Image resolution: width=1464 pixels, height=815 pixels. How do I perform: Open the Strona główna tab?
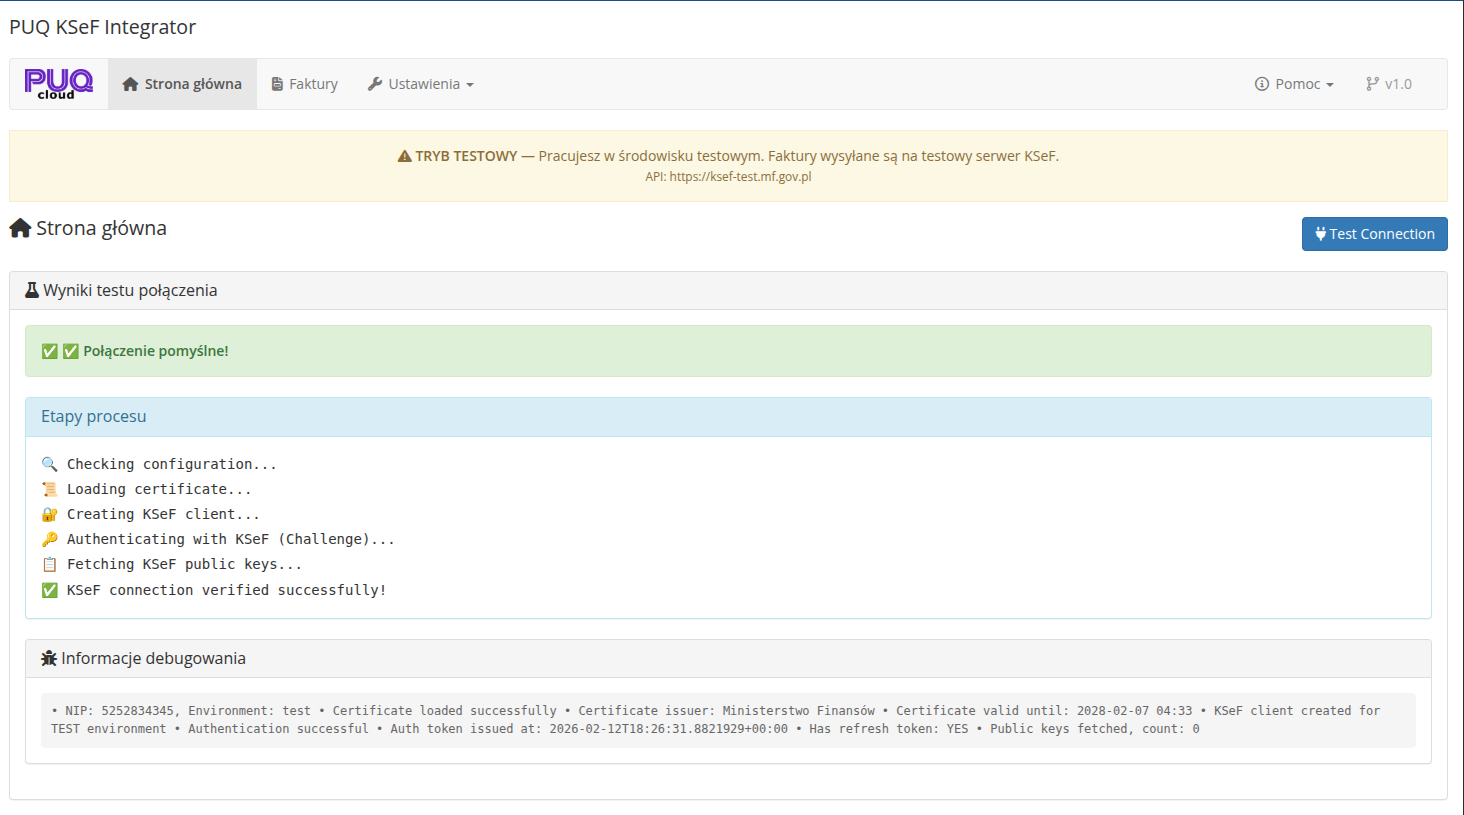tap(182, 85)
